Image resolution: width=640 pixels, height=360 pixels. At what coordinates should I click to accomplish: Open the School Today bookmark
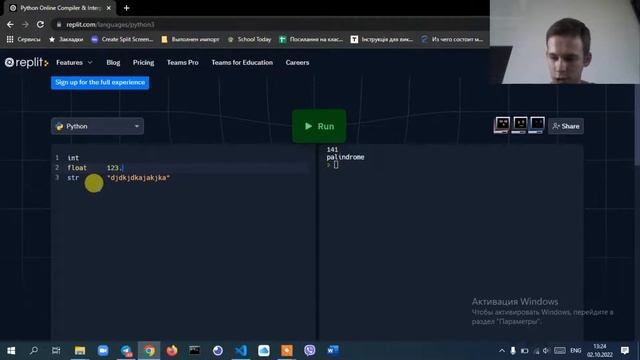(x=249, y=39)
